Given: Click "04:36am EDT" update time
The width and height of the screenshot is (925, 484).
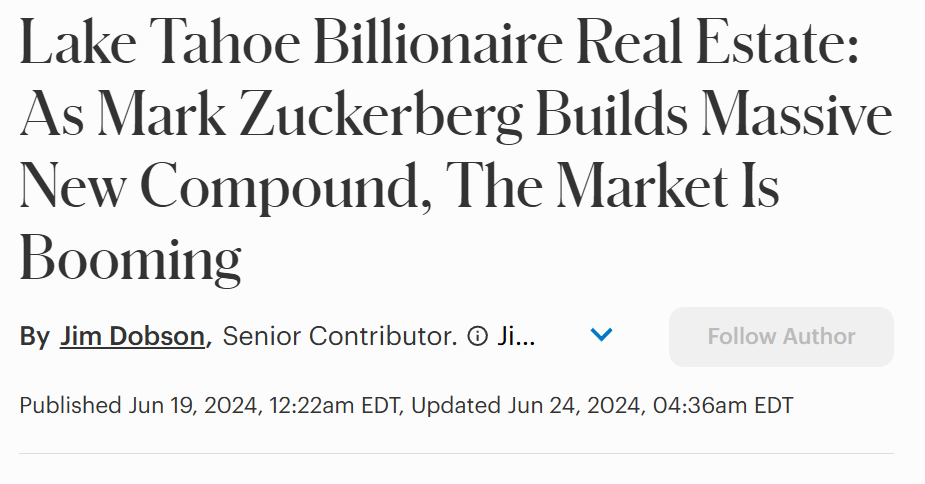Looking at the screenshot, I should 723,405.
